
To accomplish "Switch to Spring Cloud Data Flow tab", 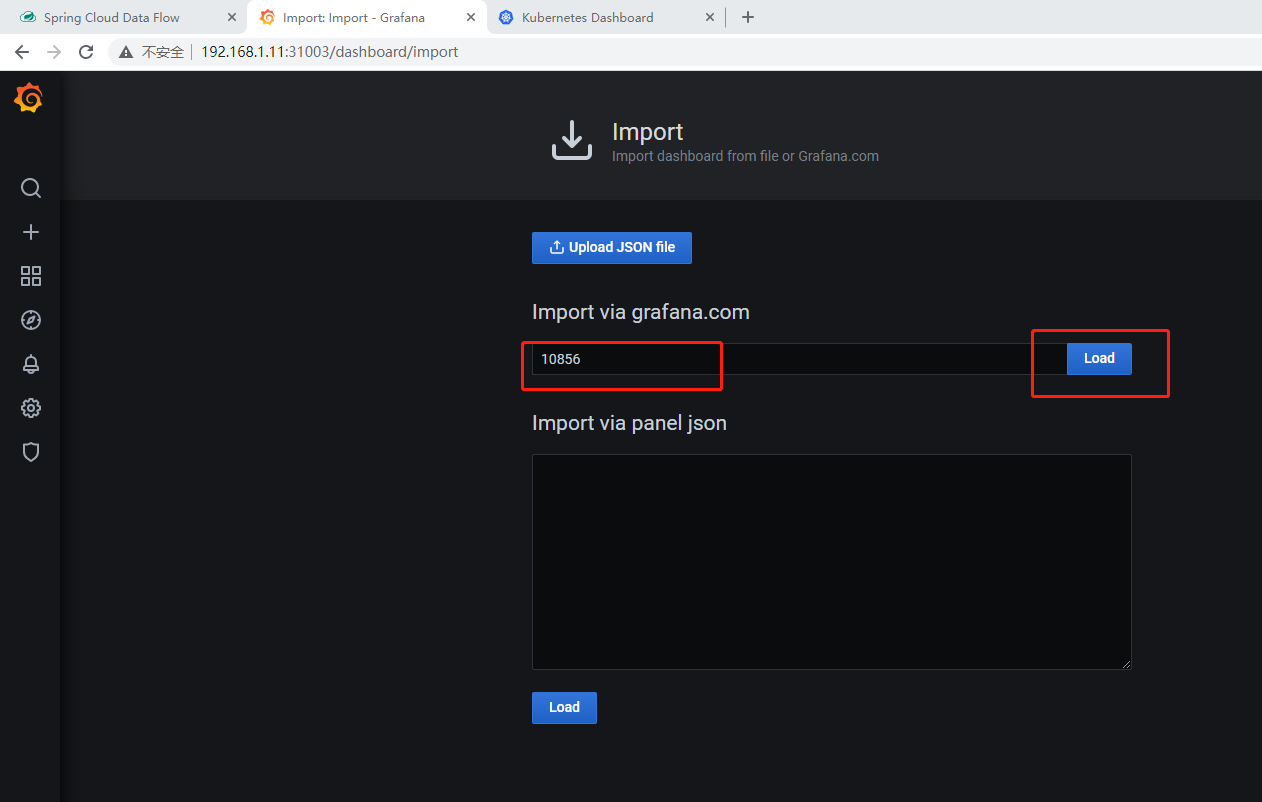I will pyautogui.click(x=112, y=17).
